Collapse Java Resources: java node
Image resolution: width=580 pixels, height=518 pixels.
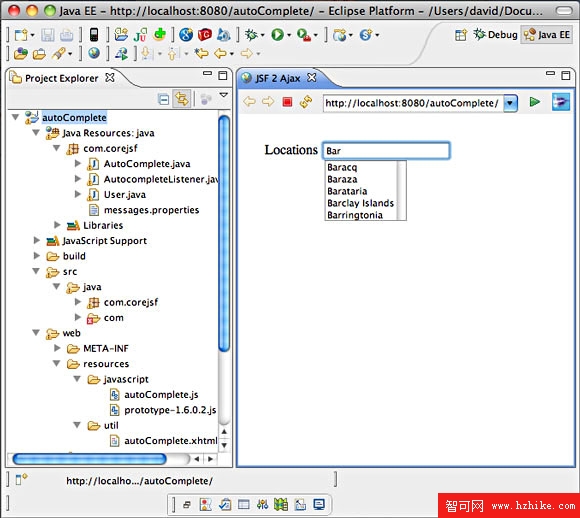click(x=36, y=132)
